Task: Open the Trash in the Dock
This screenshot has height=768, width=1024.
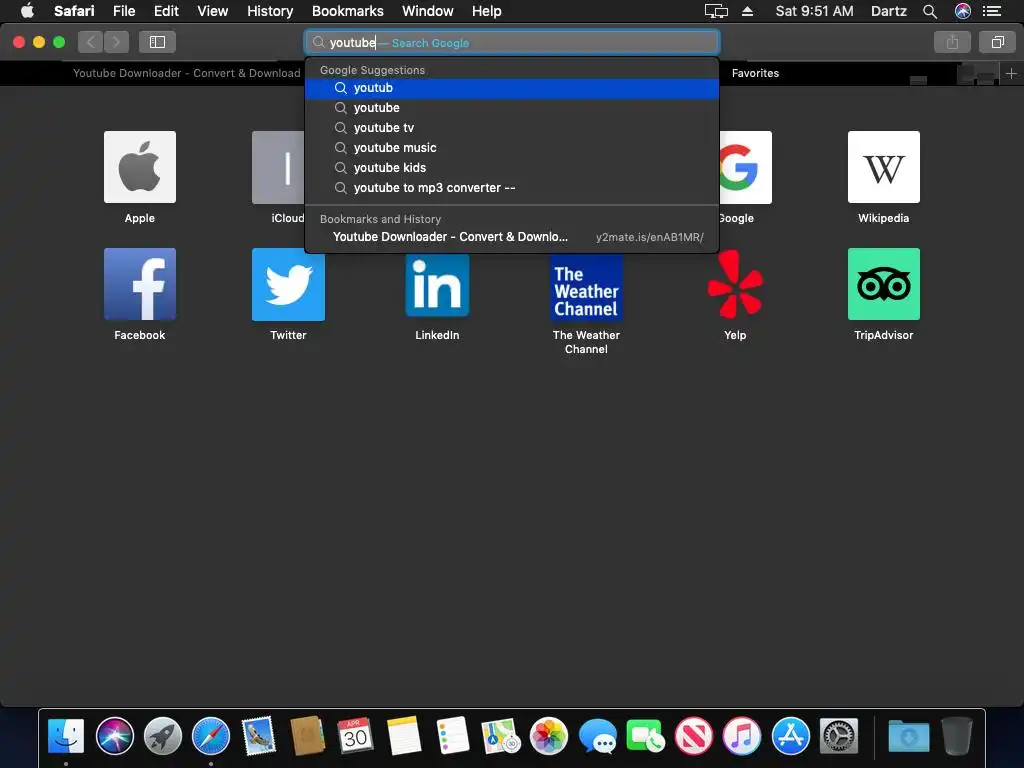Action: click(x=957, y=736)
